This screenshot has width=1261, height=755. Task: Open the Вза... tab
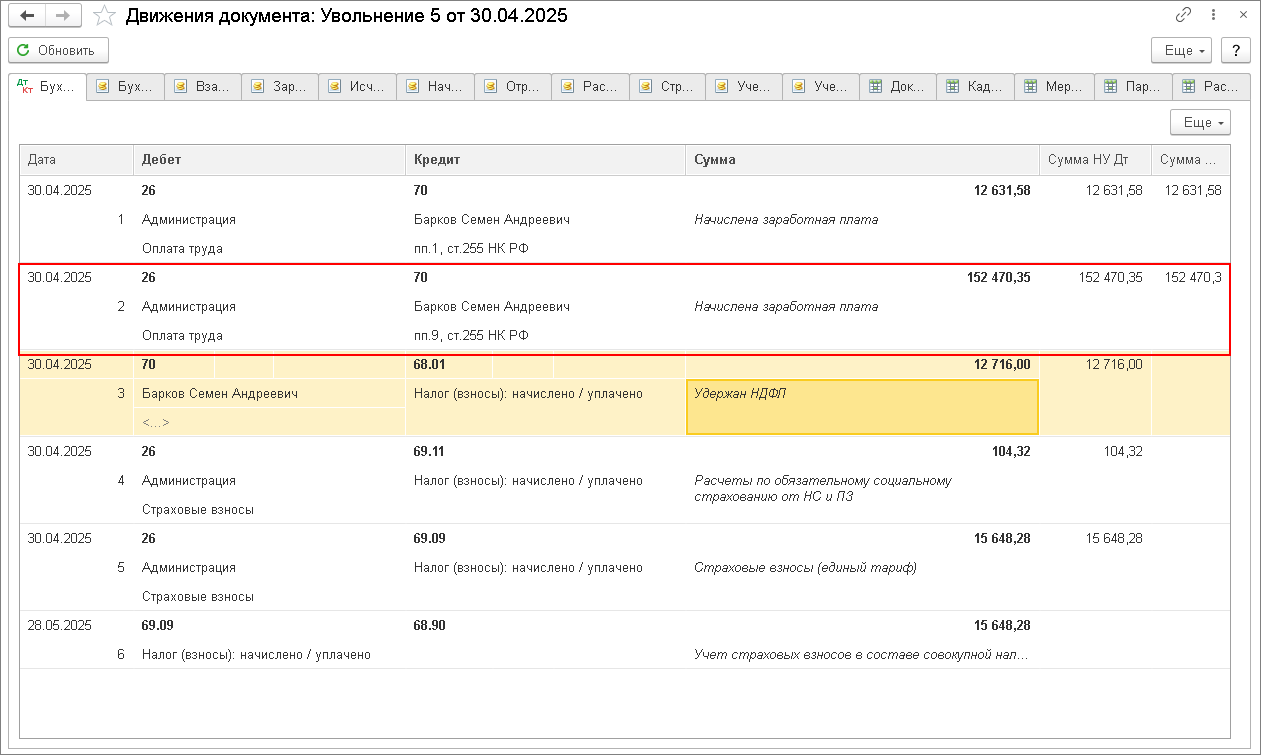(x=203, y=87)
